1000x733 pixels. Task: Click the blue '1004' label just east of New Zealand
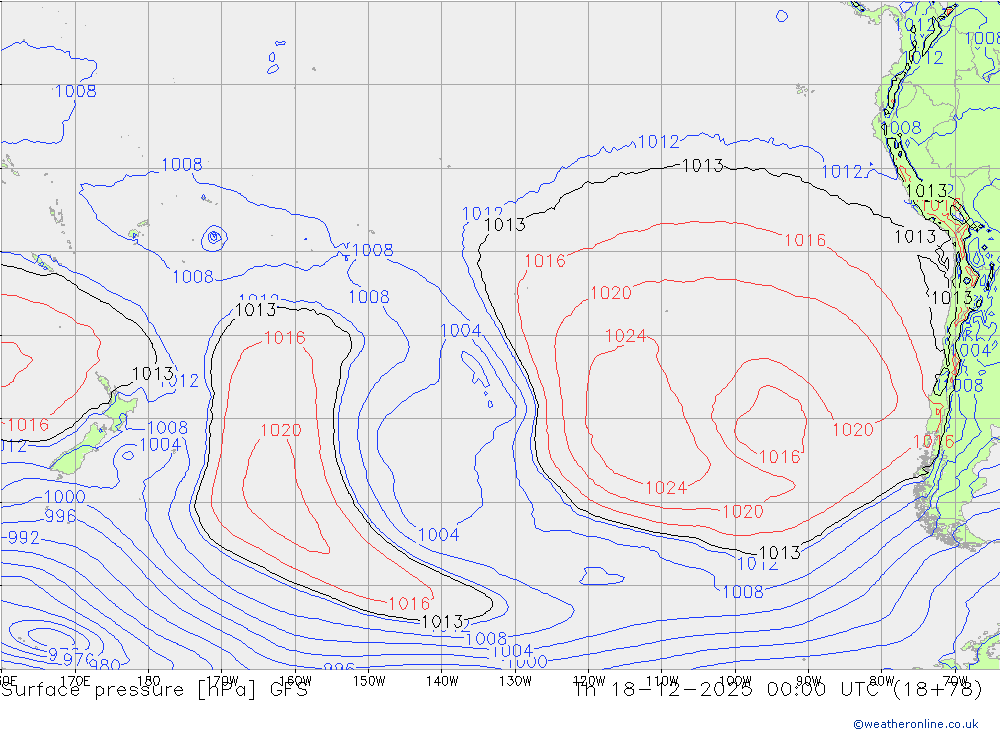[159, 445]
